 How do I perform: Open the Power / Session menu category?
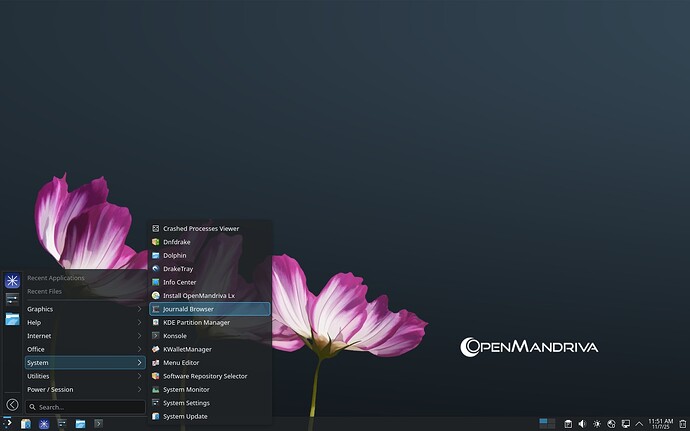coord(85,389)
